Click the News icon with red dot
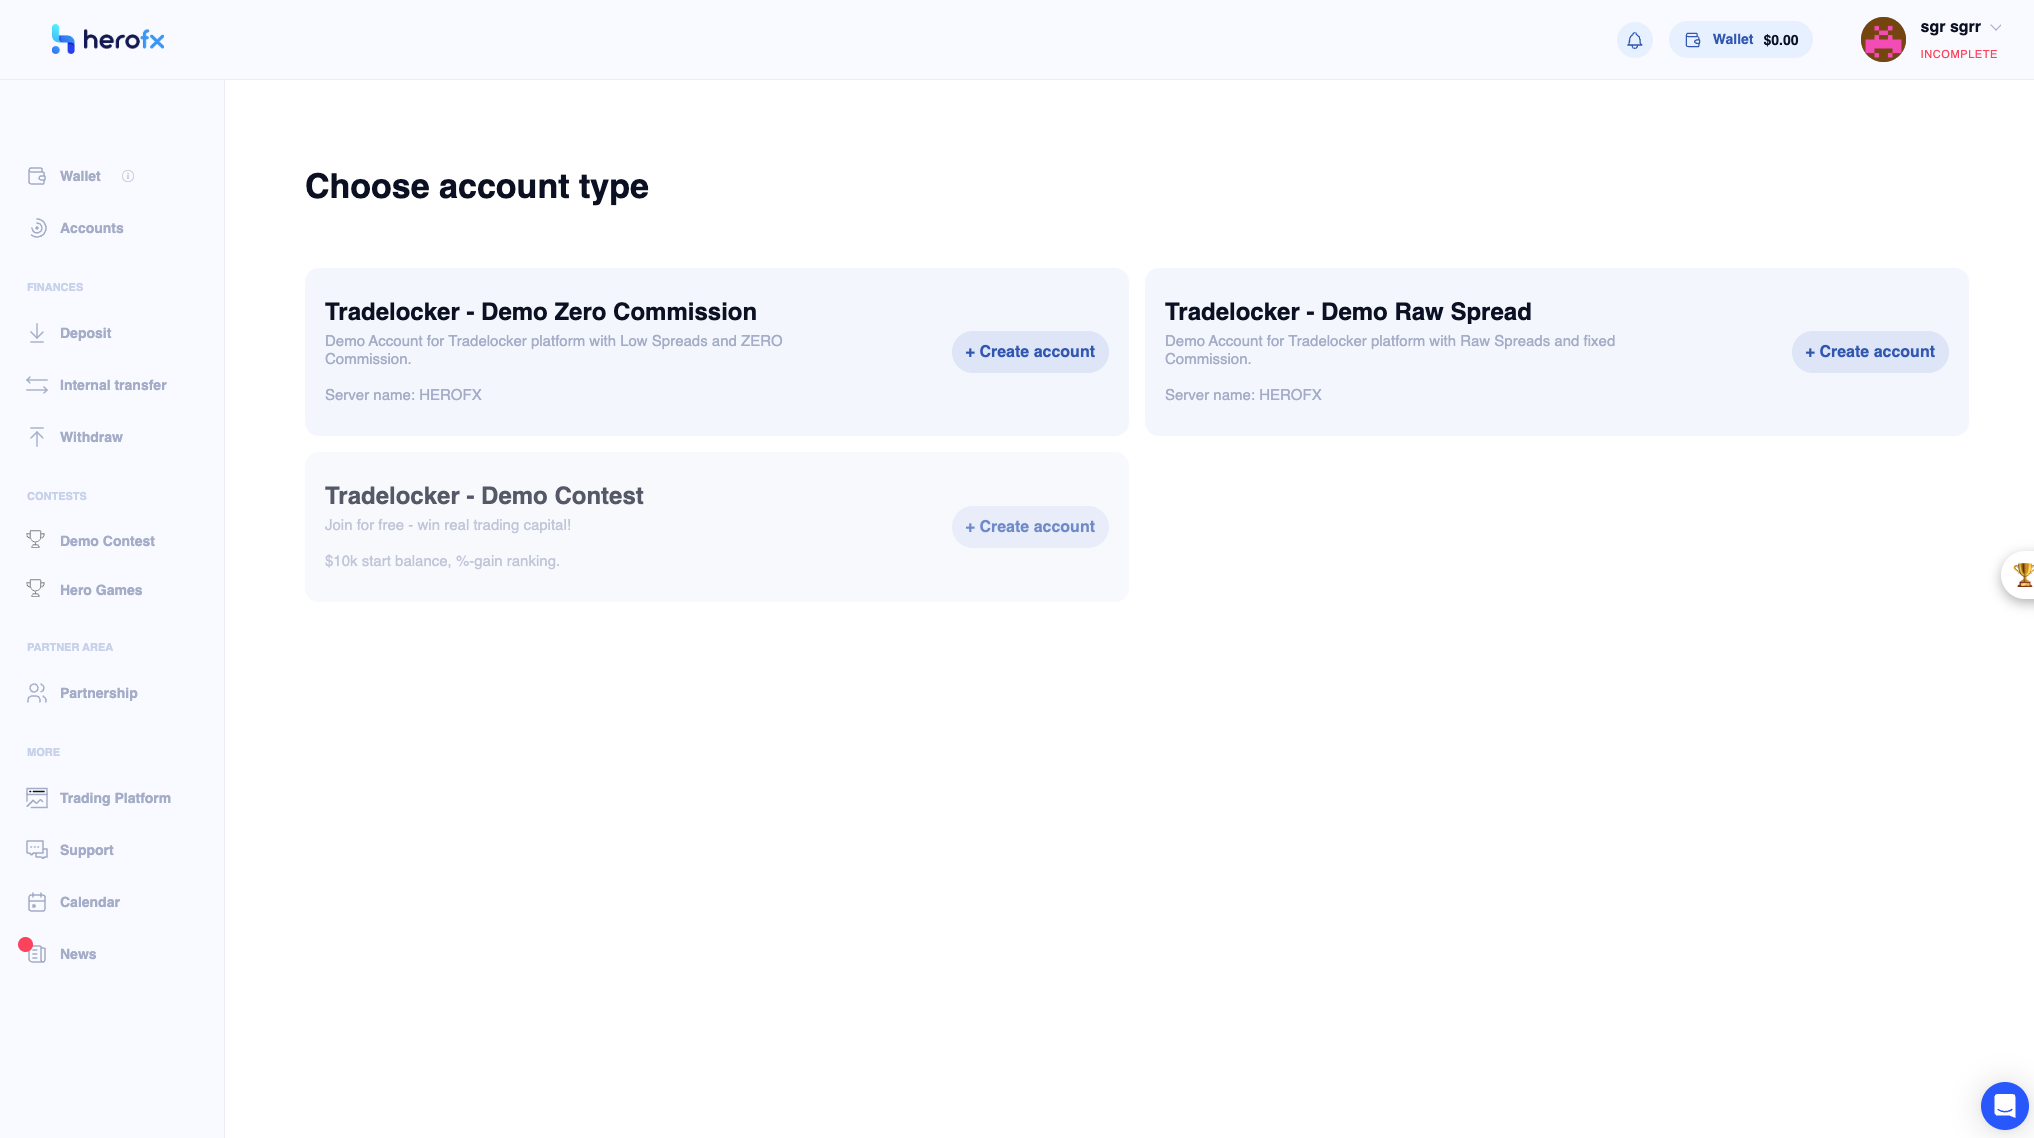This screenshot has height=1138, width=2034. [x=35, y=952]
